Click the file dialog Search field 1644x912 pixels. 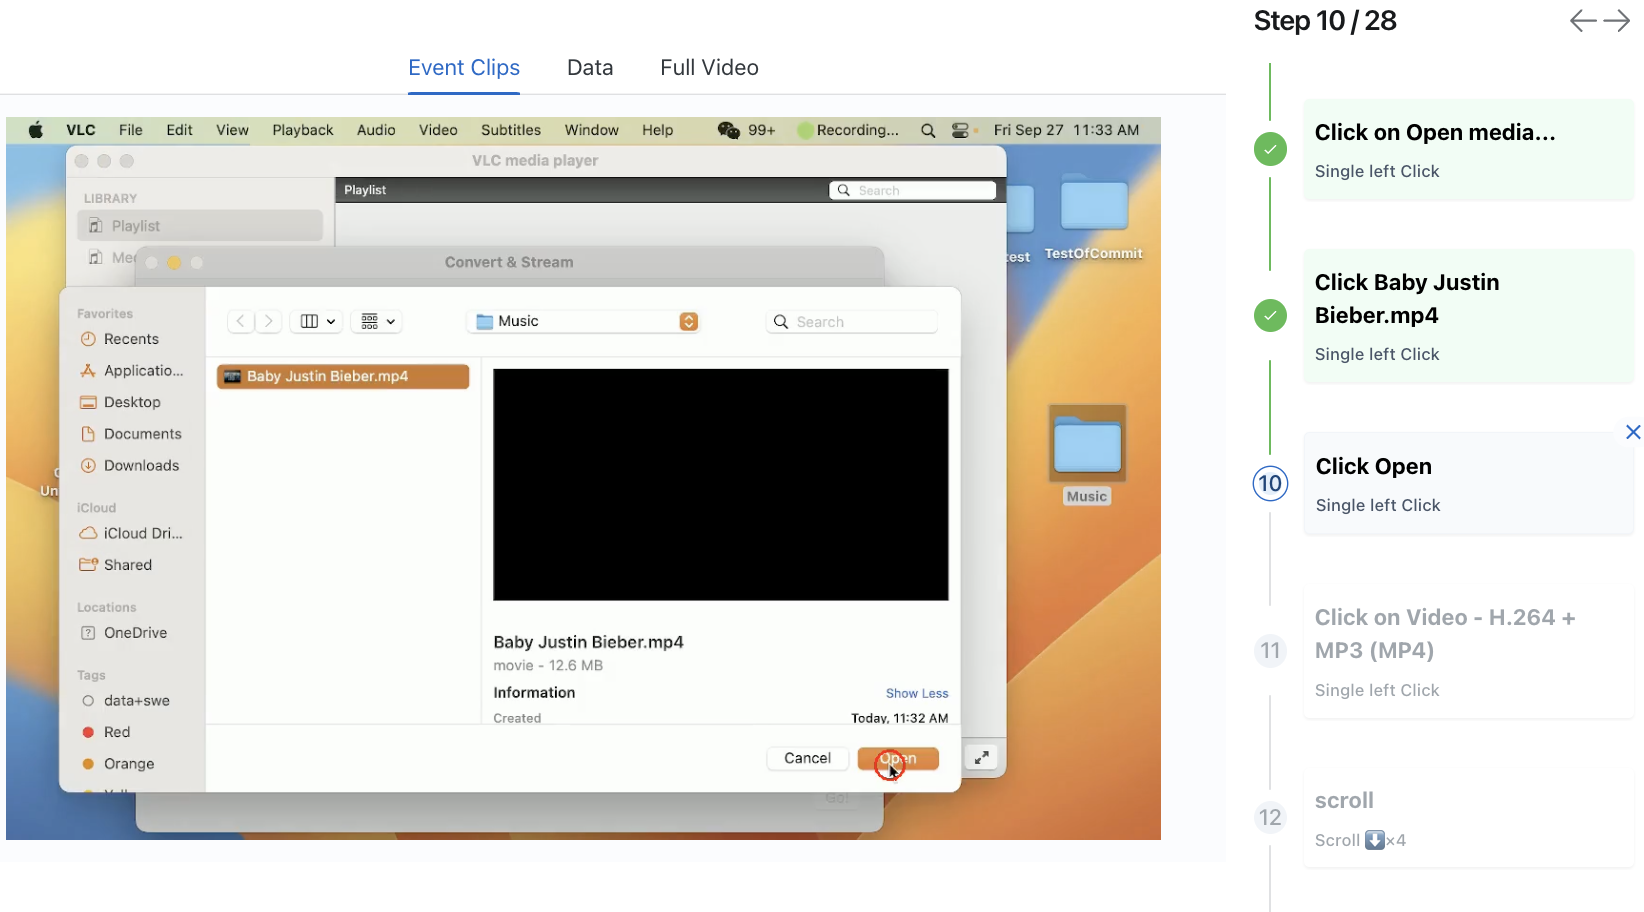[x=852, y=321]
